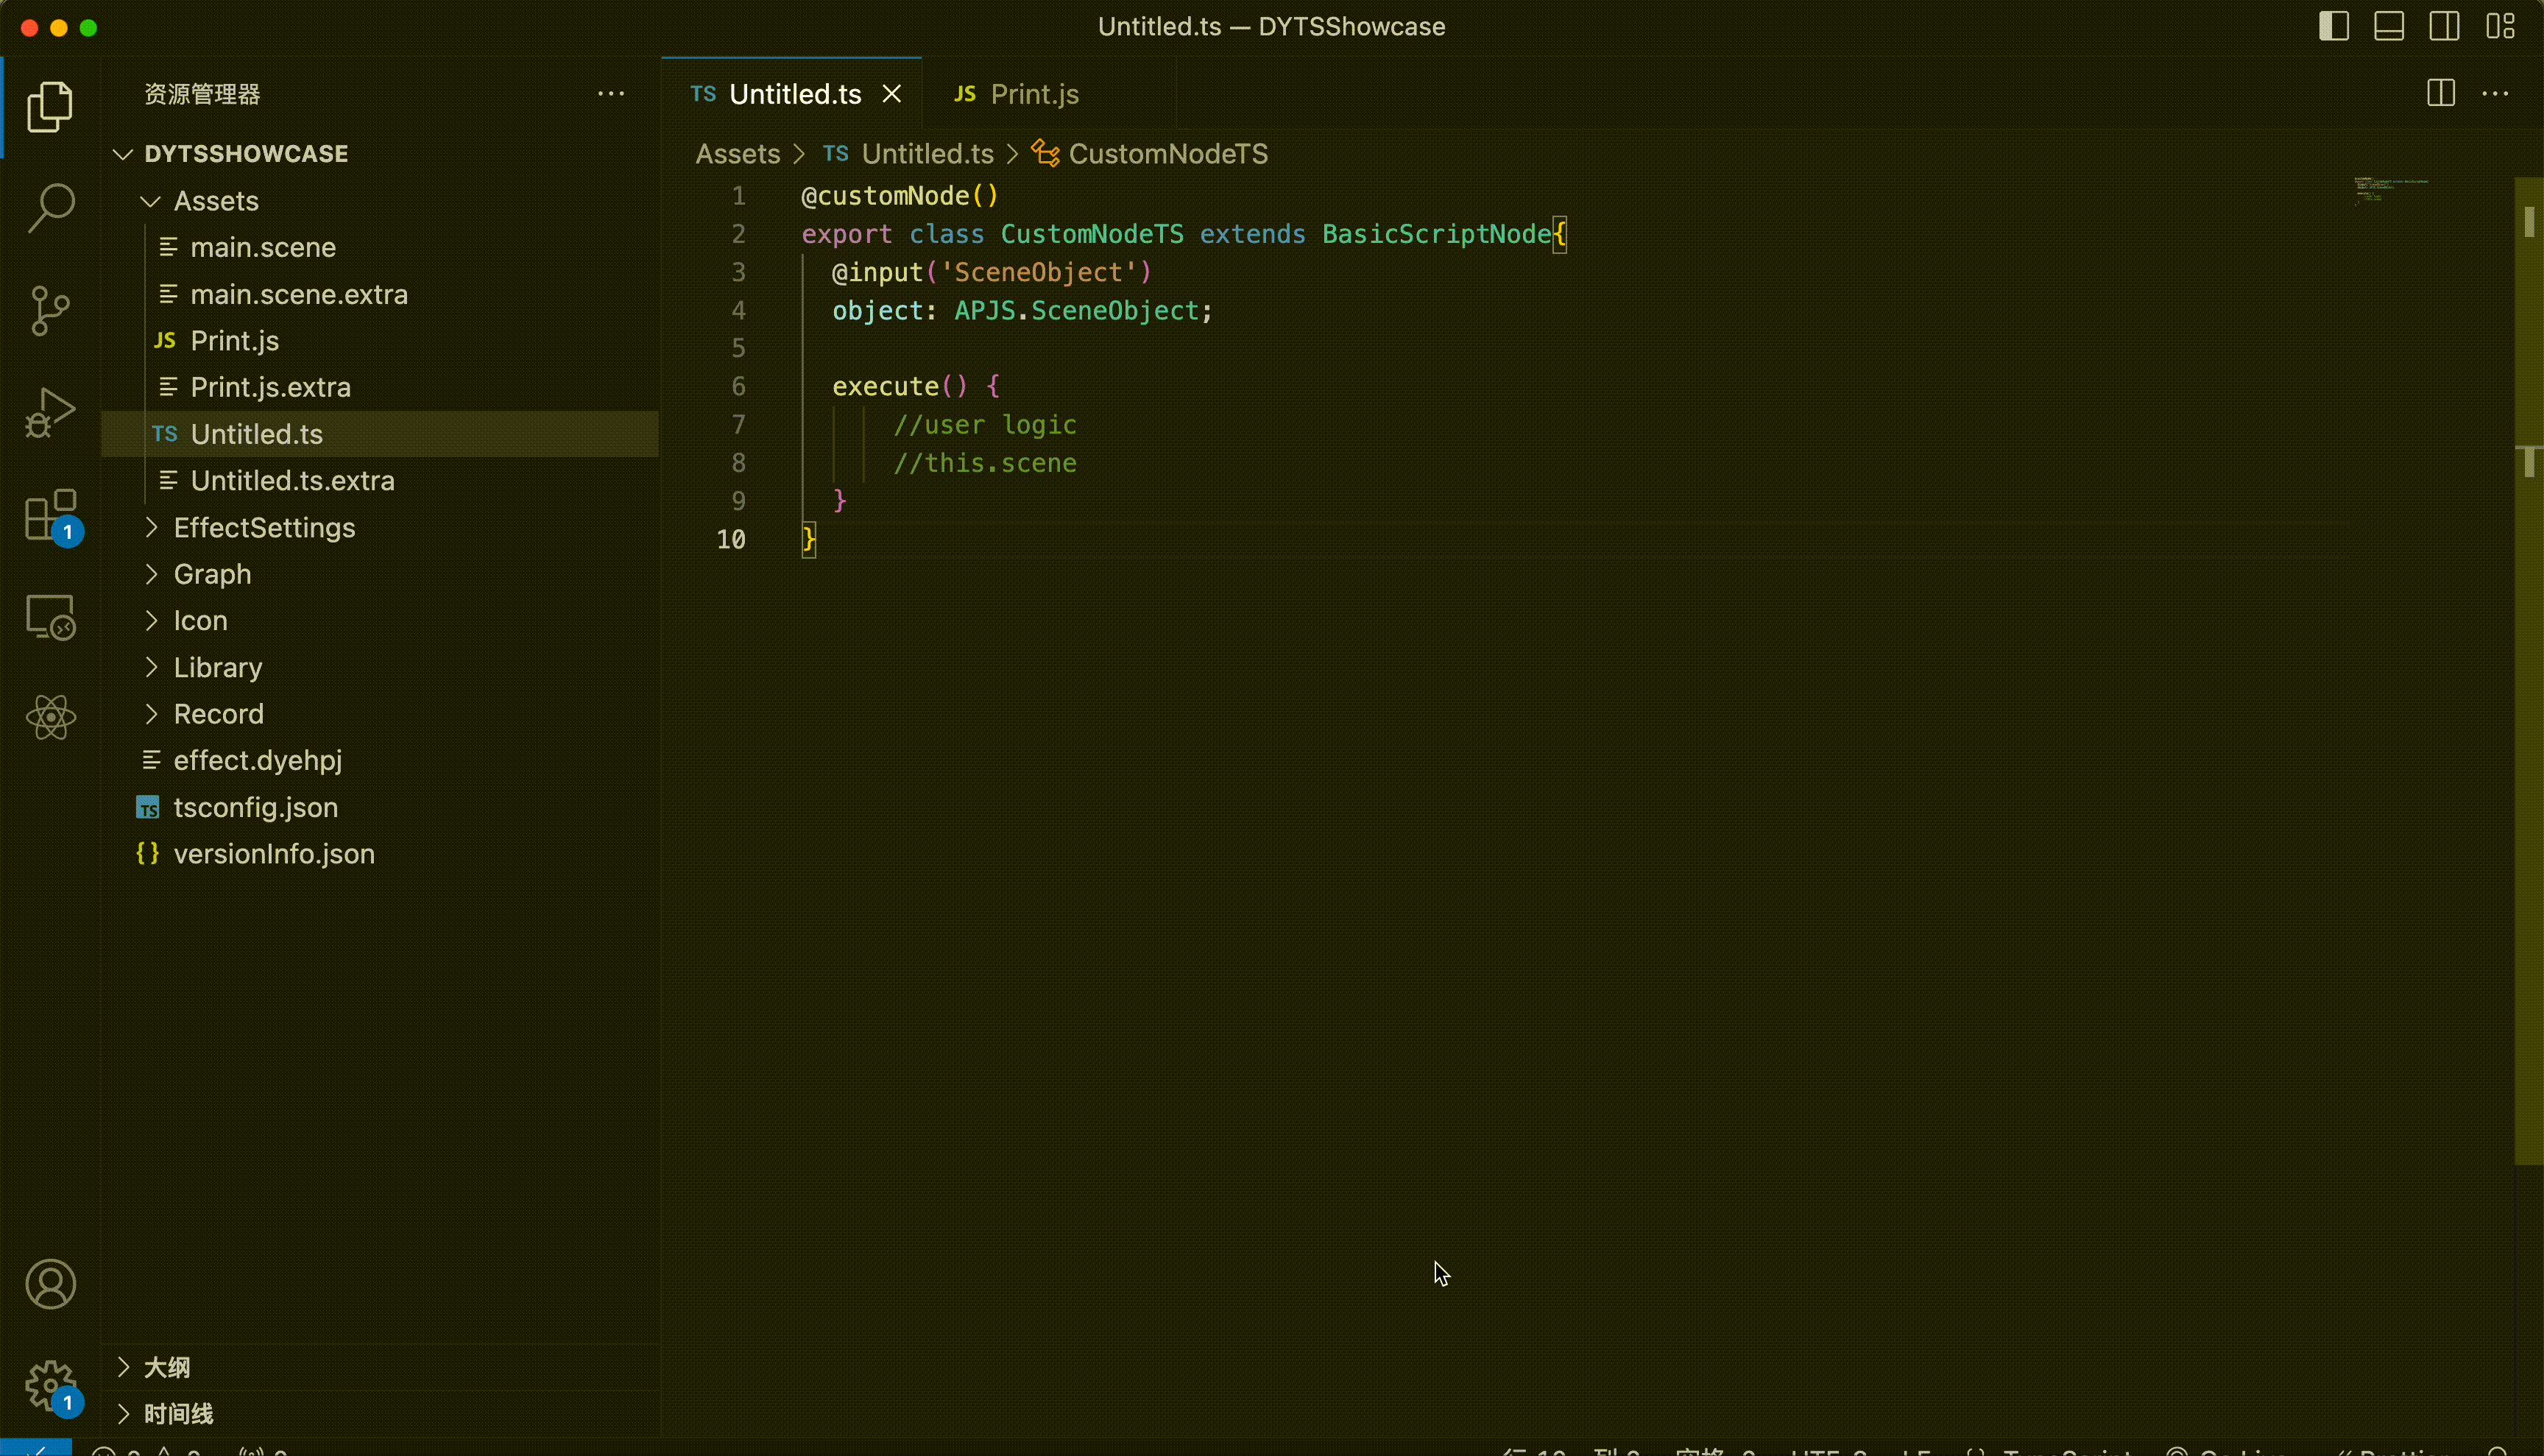Open the Explorer view in activity bar
Viewport: 2544px width, 1456px height.
(x=50, y=107)
